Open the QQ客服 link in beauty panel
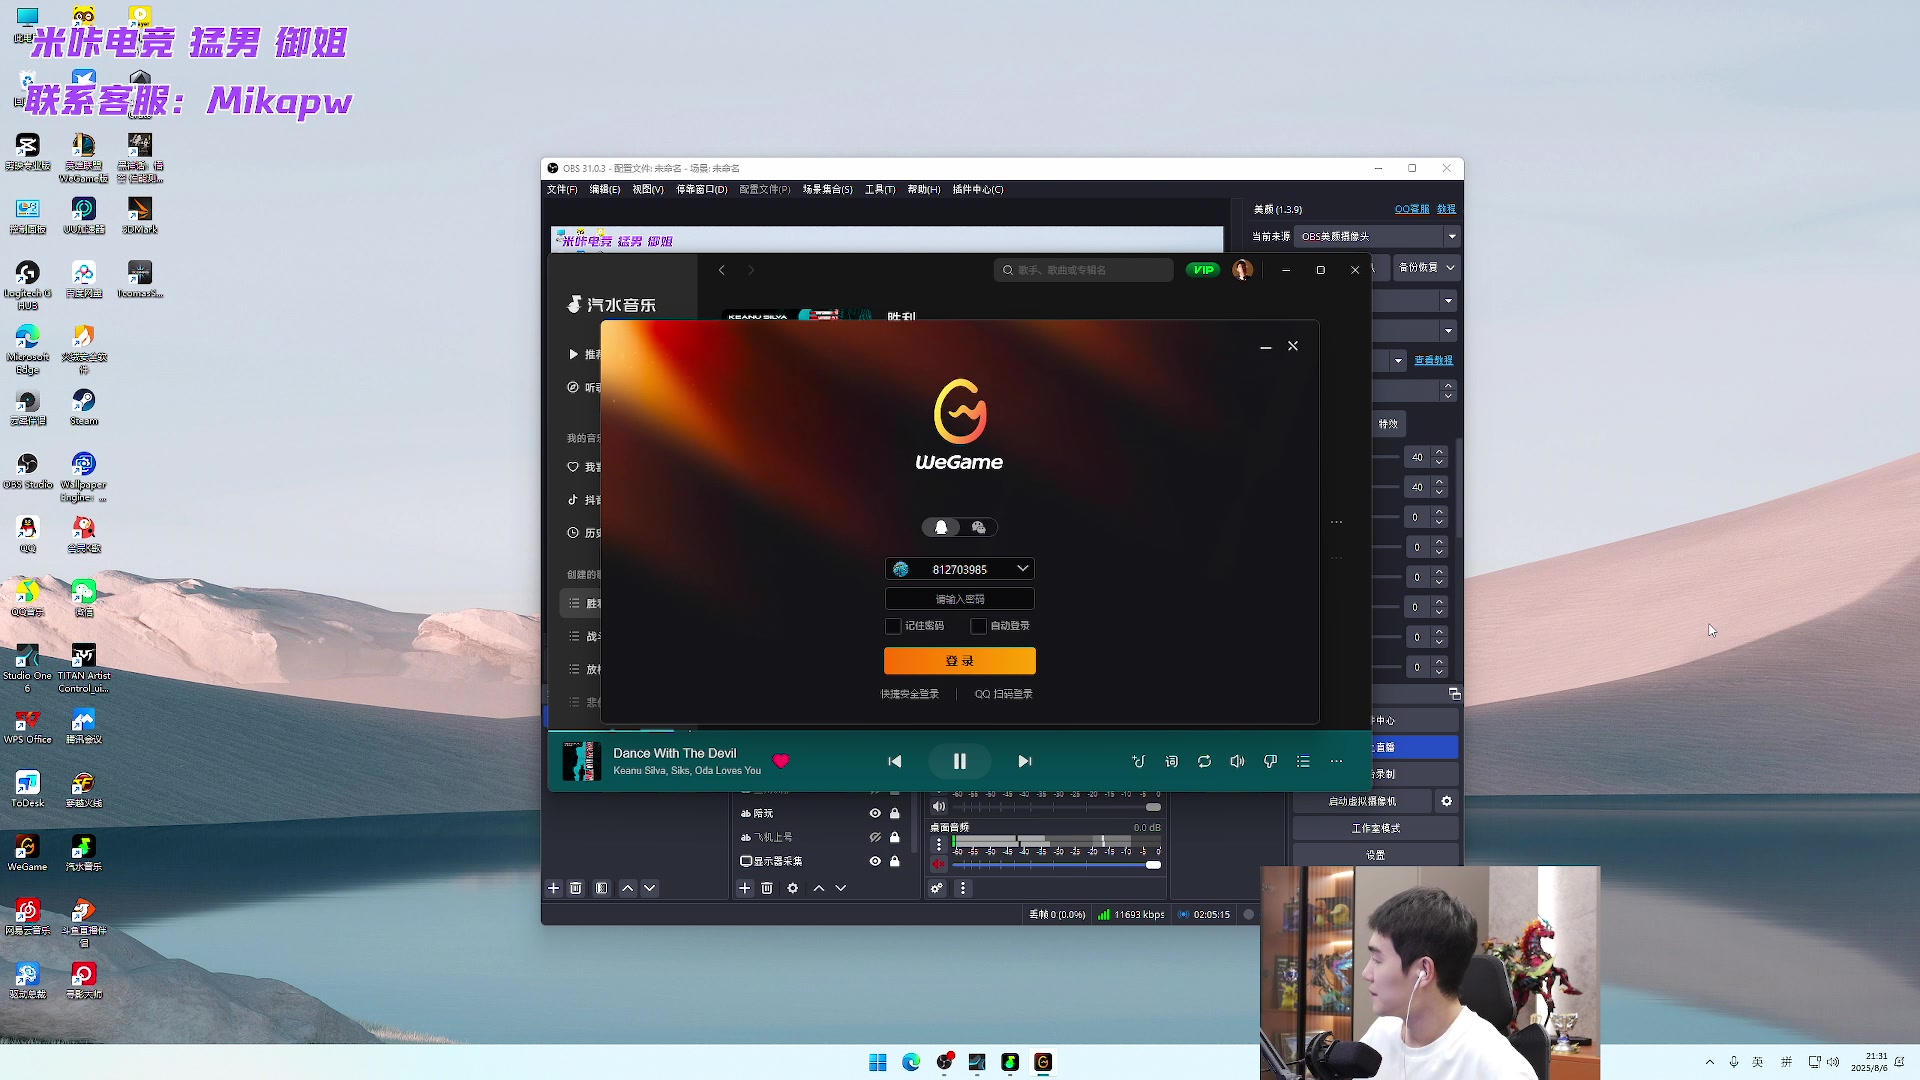1920x1080 pixels. click(x=1412, y=209)
